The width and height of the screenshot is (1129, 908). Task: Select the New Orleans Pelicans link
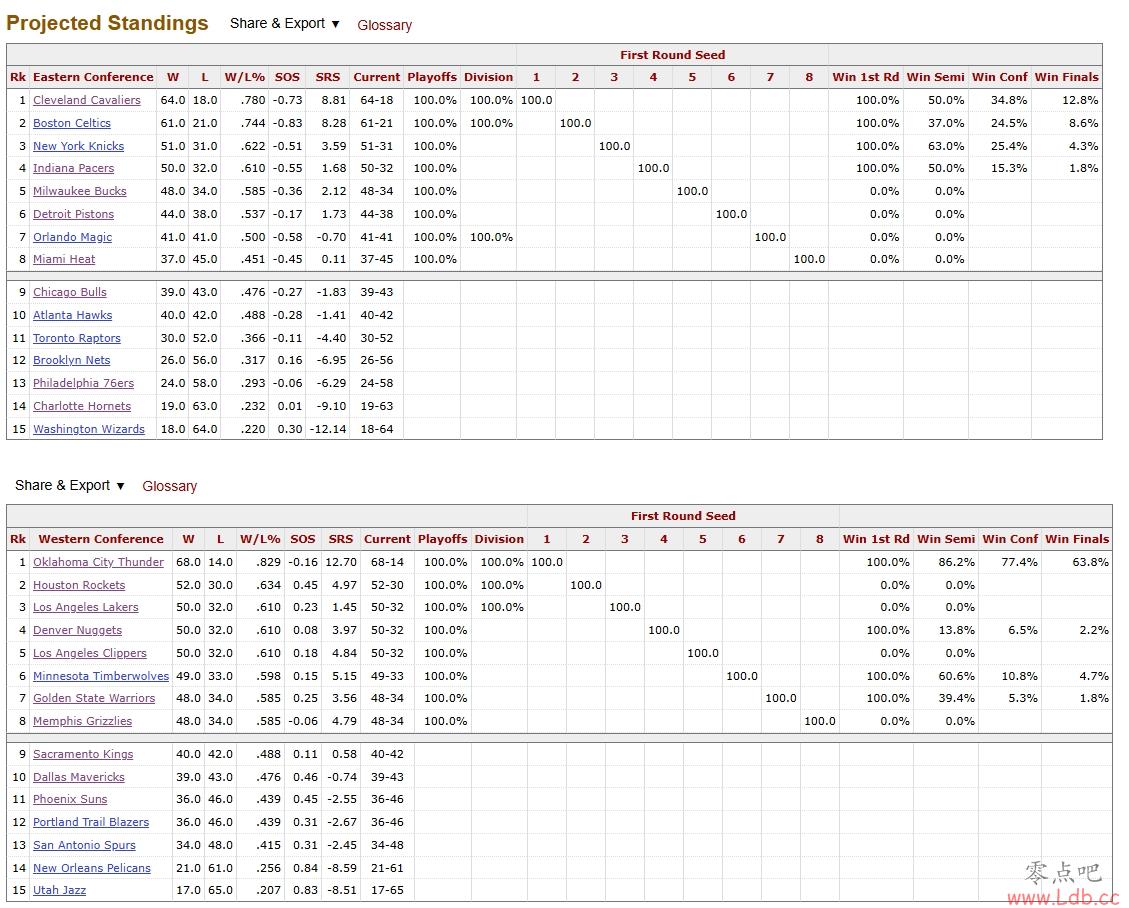pyautogui.click(x=92, y=868)
